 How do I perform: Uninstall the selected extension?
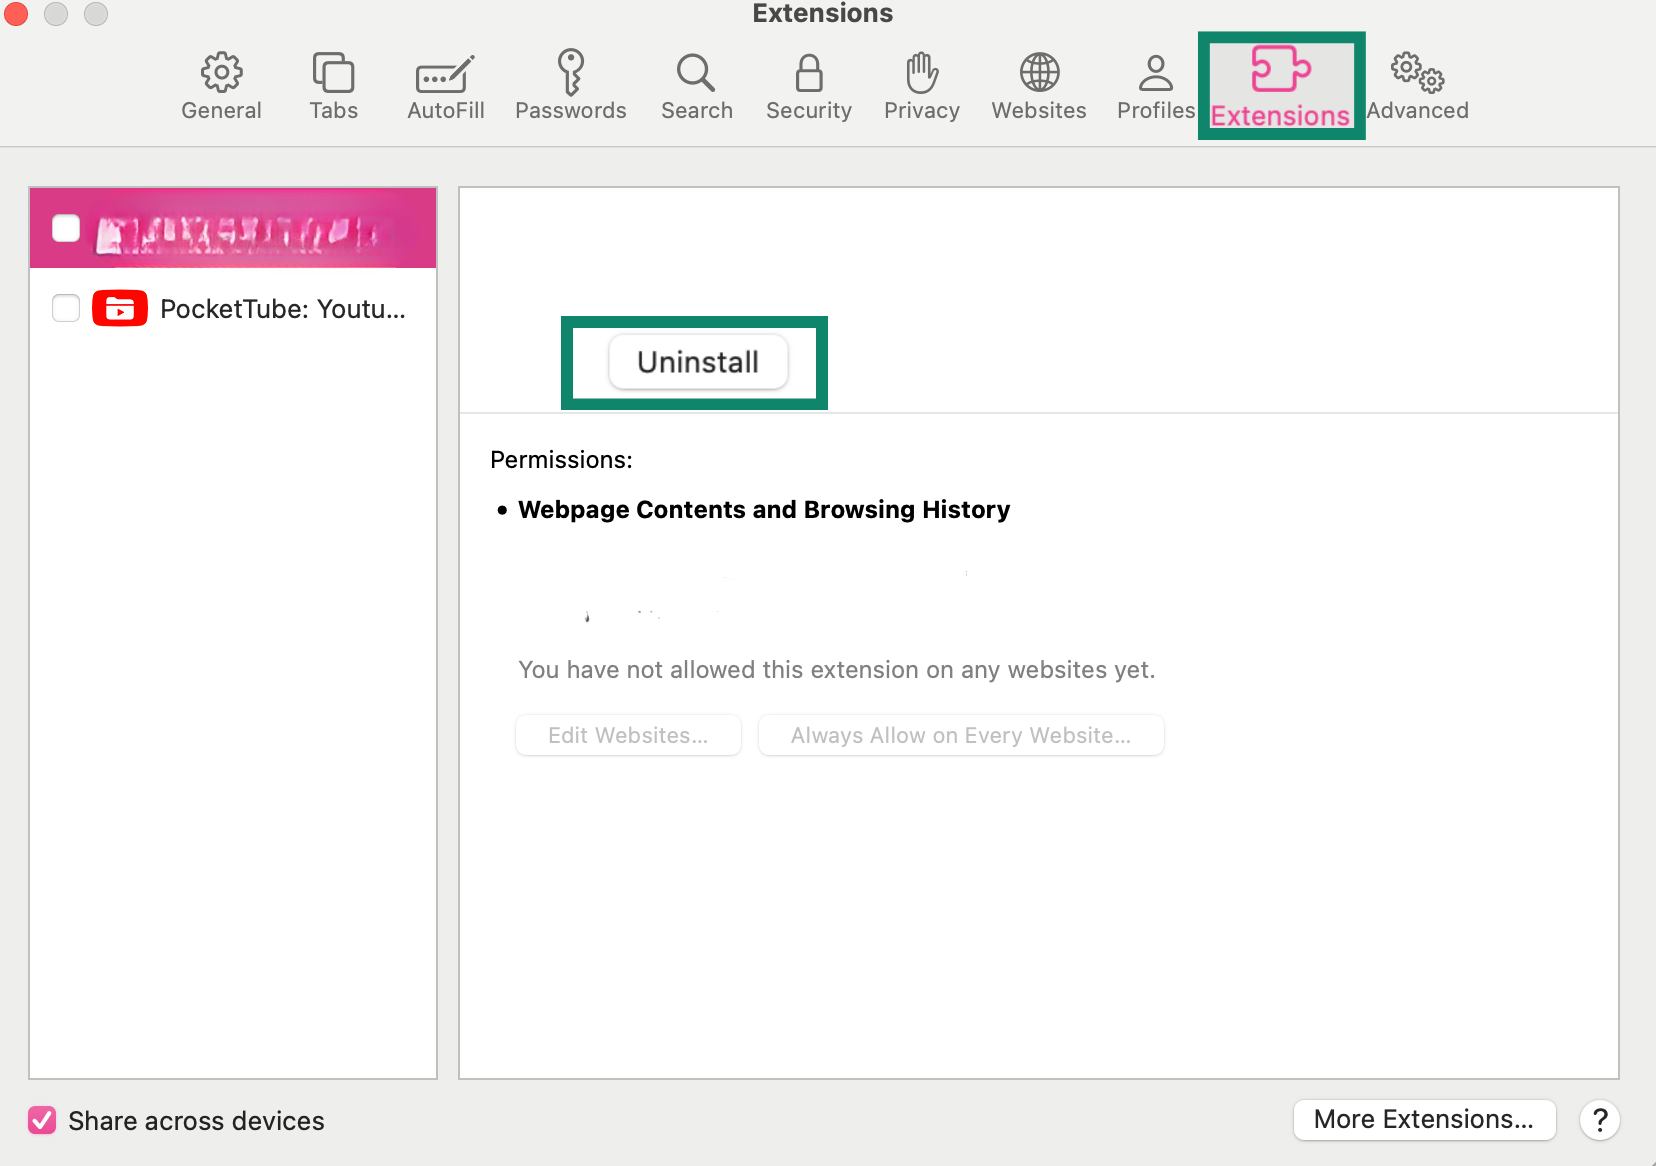(x=697, y=362)
